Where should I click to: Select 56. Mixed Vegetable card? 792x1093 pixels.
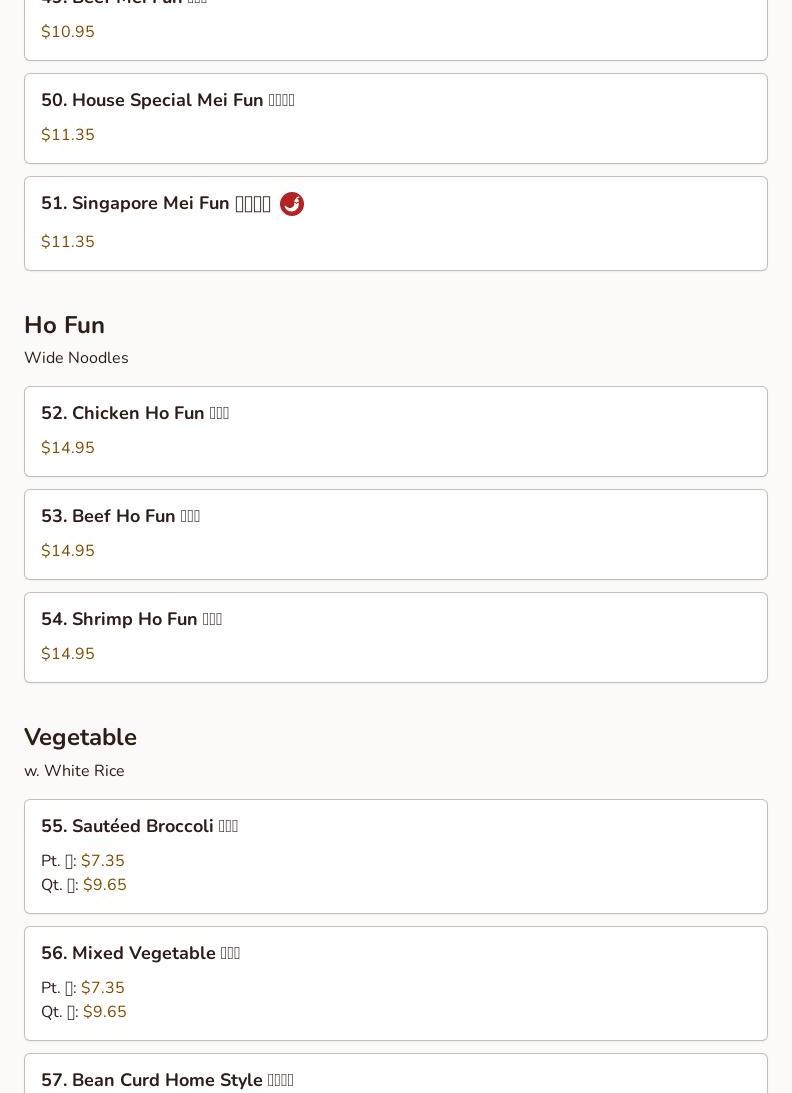point(396,984)
